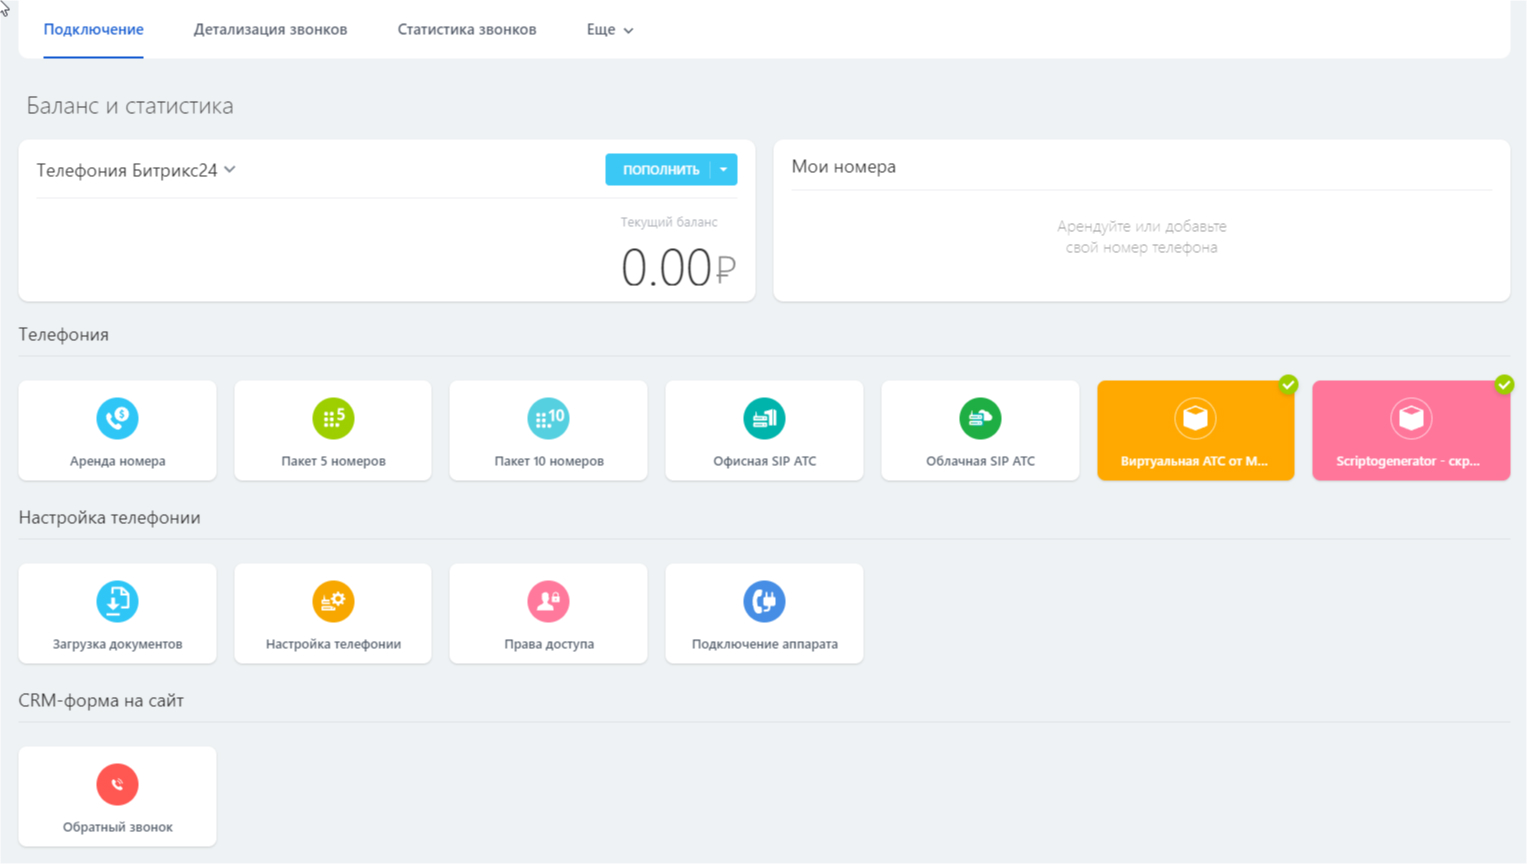Click the Загрузка документов label

(117, 644)
